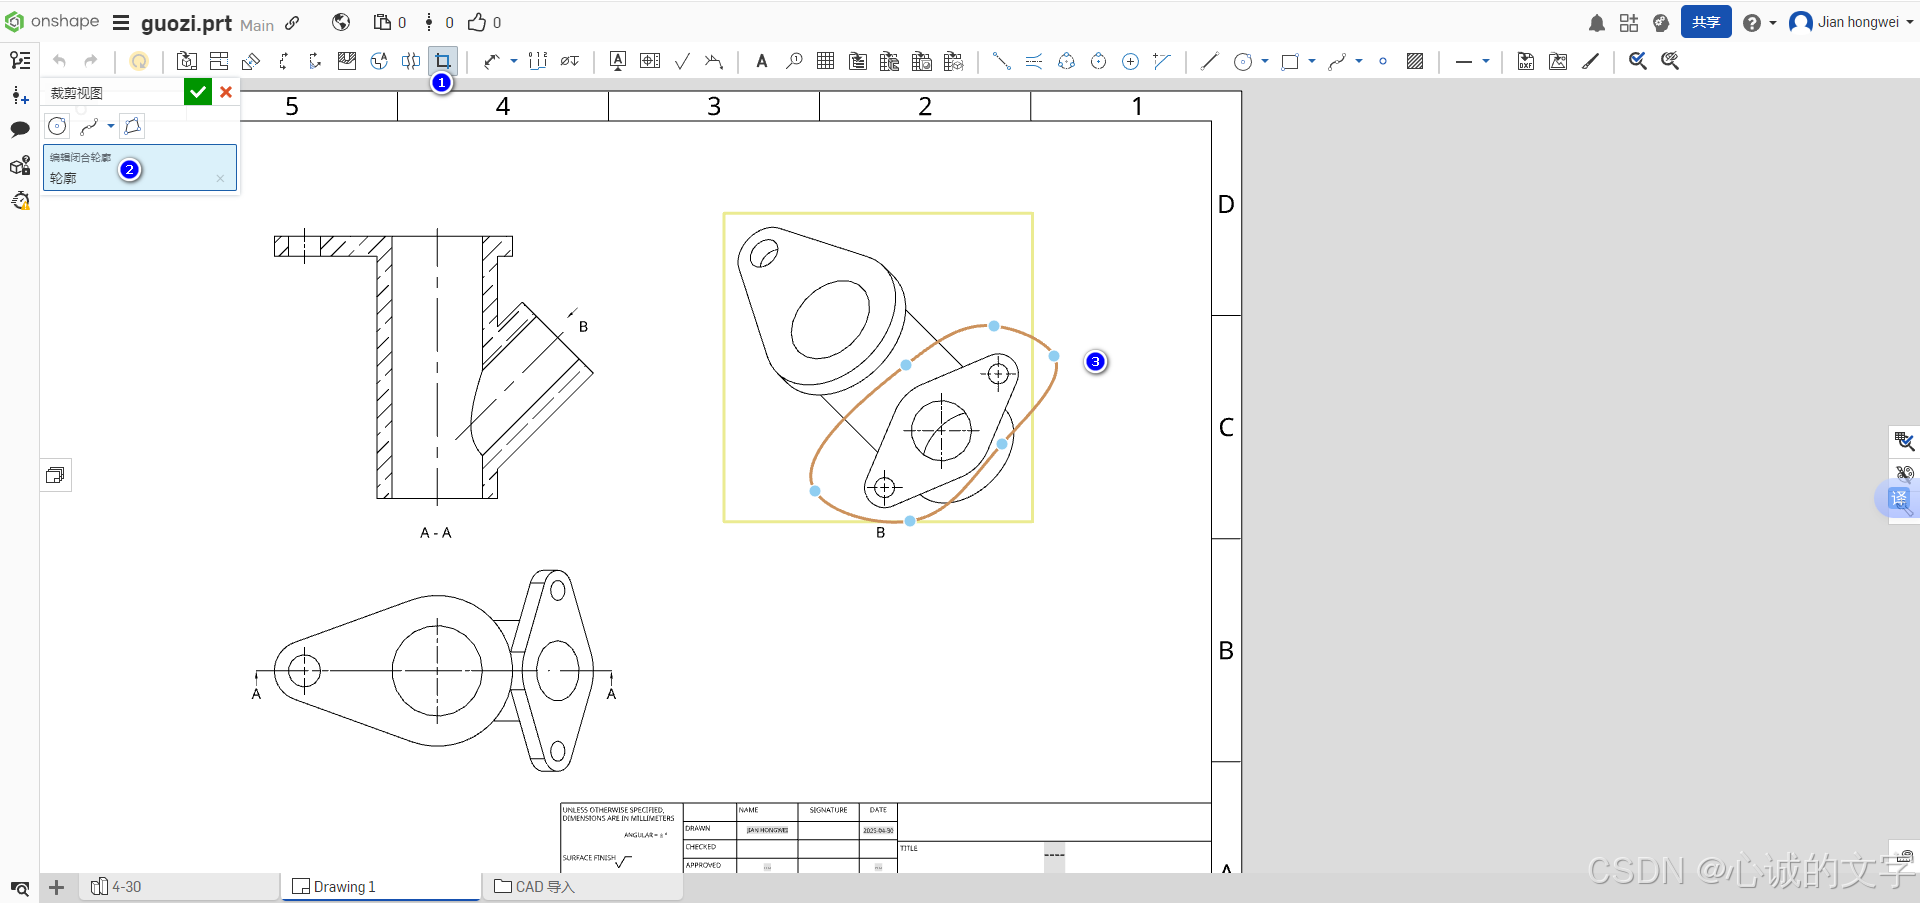Click the Main branch label

[x=257, y=25]
